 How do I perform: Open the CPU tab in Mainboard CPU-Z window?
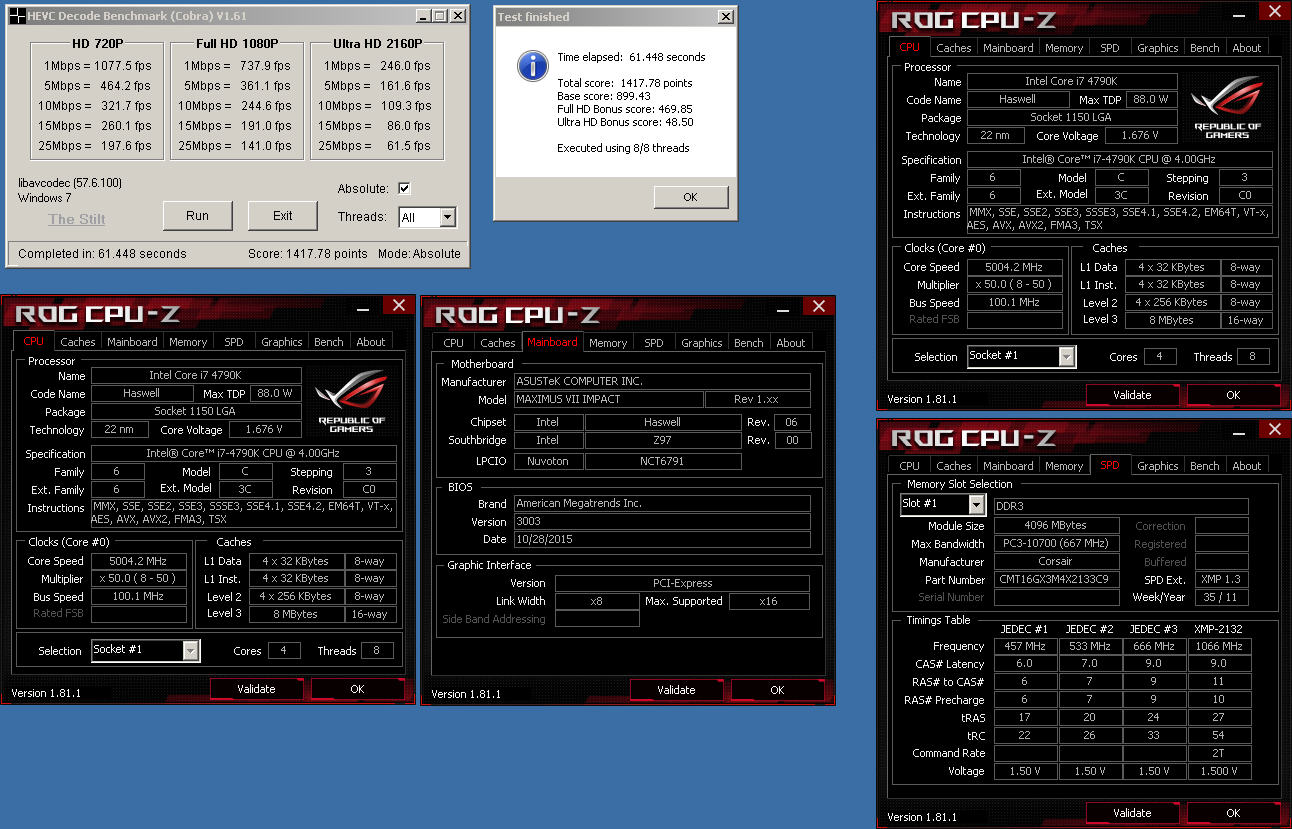pos(454,342)
